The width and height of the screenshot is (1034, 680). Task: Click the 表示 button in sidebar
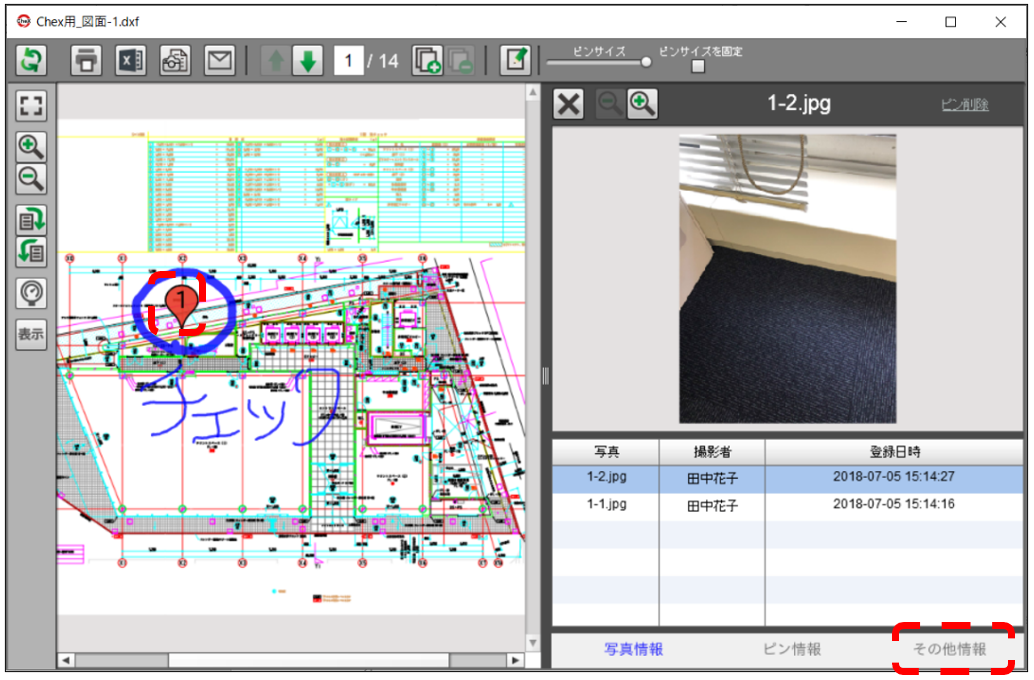pyautogui.click(x=32, y=334)
